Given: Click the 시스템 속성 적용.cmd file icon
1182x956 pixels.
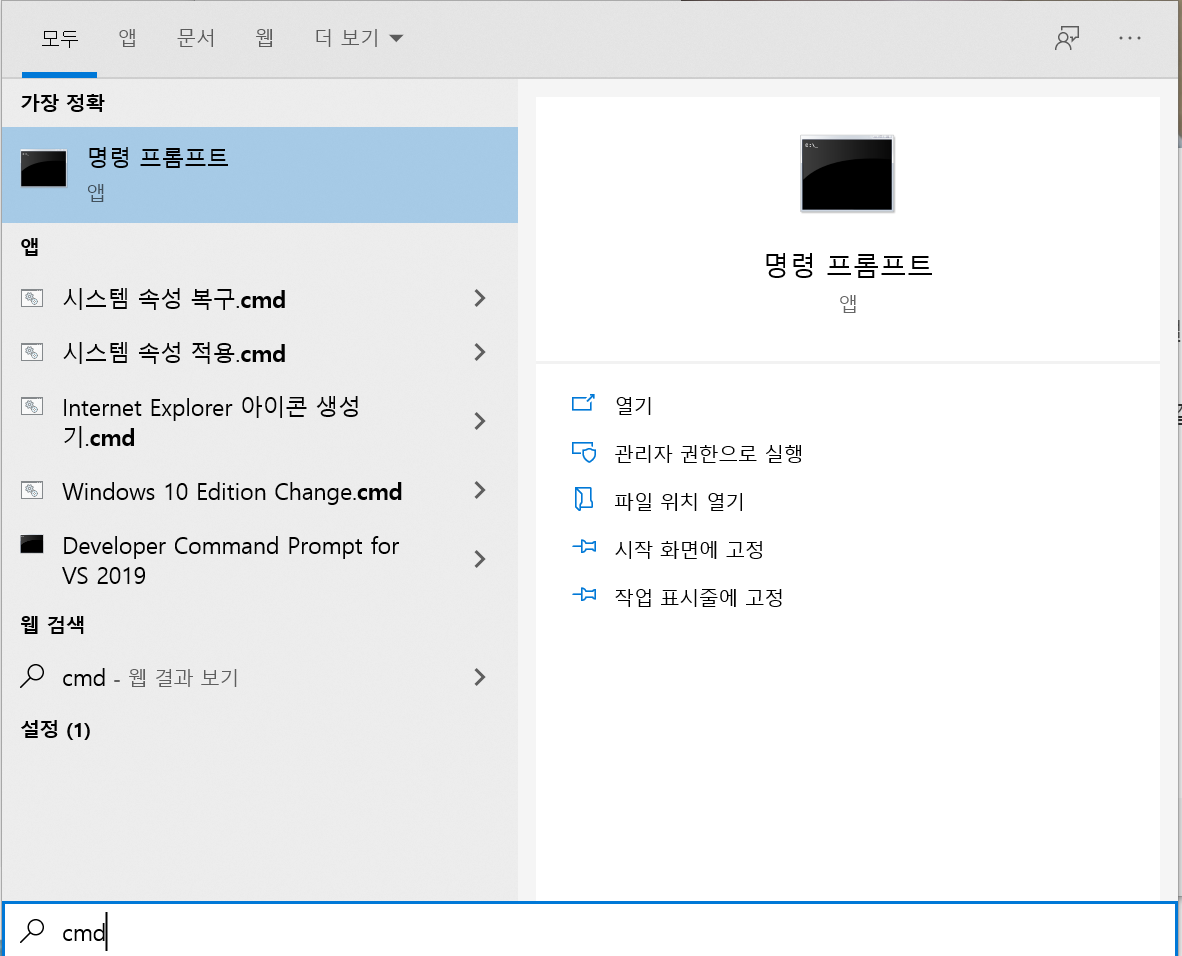Looking at the screenshot, I should click(x=32, y=352).
